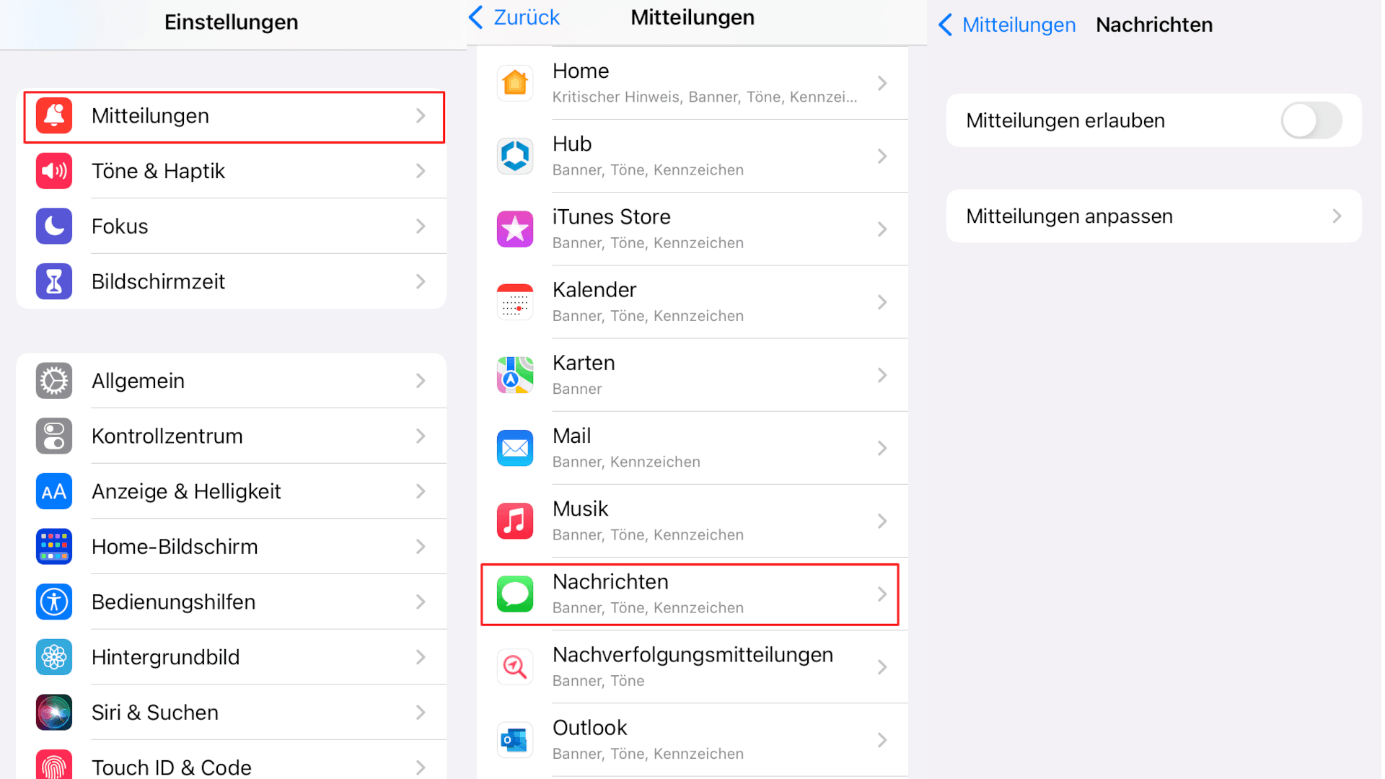Open the Töne & Haptik speaker icon
Viewport: 1385px width, 779px height.
pos(54,171)
